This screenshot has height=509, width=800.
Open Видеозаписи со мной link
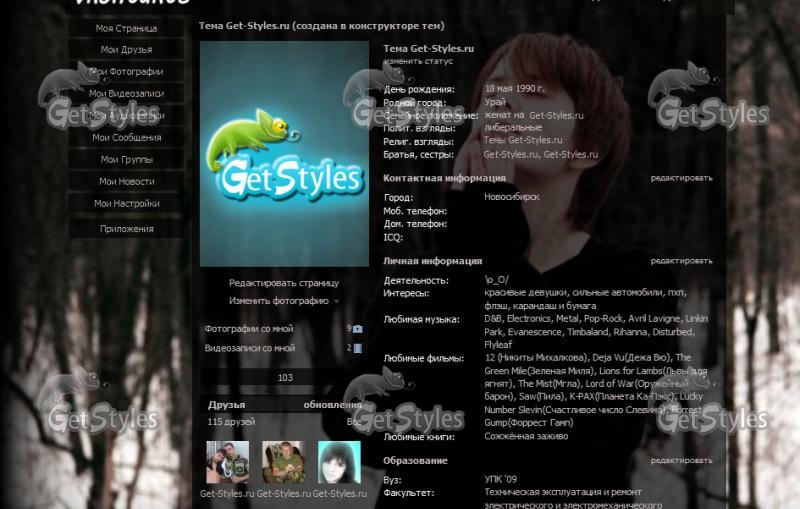pos(249,348)
